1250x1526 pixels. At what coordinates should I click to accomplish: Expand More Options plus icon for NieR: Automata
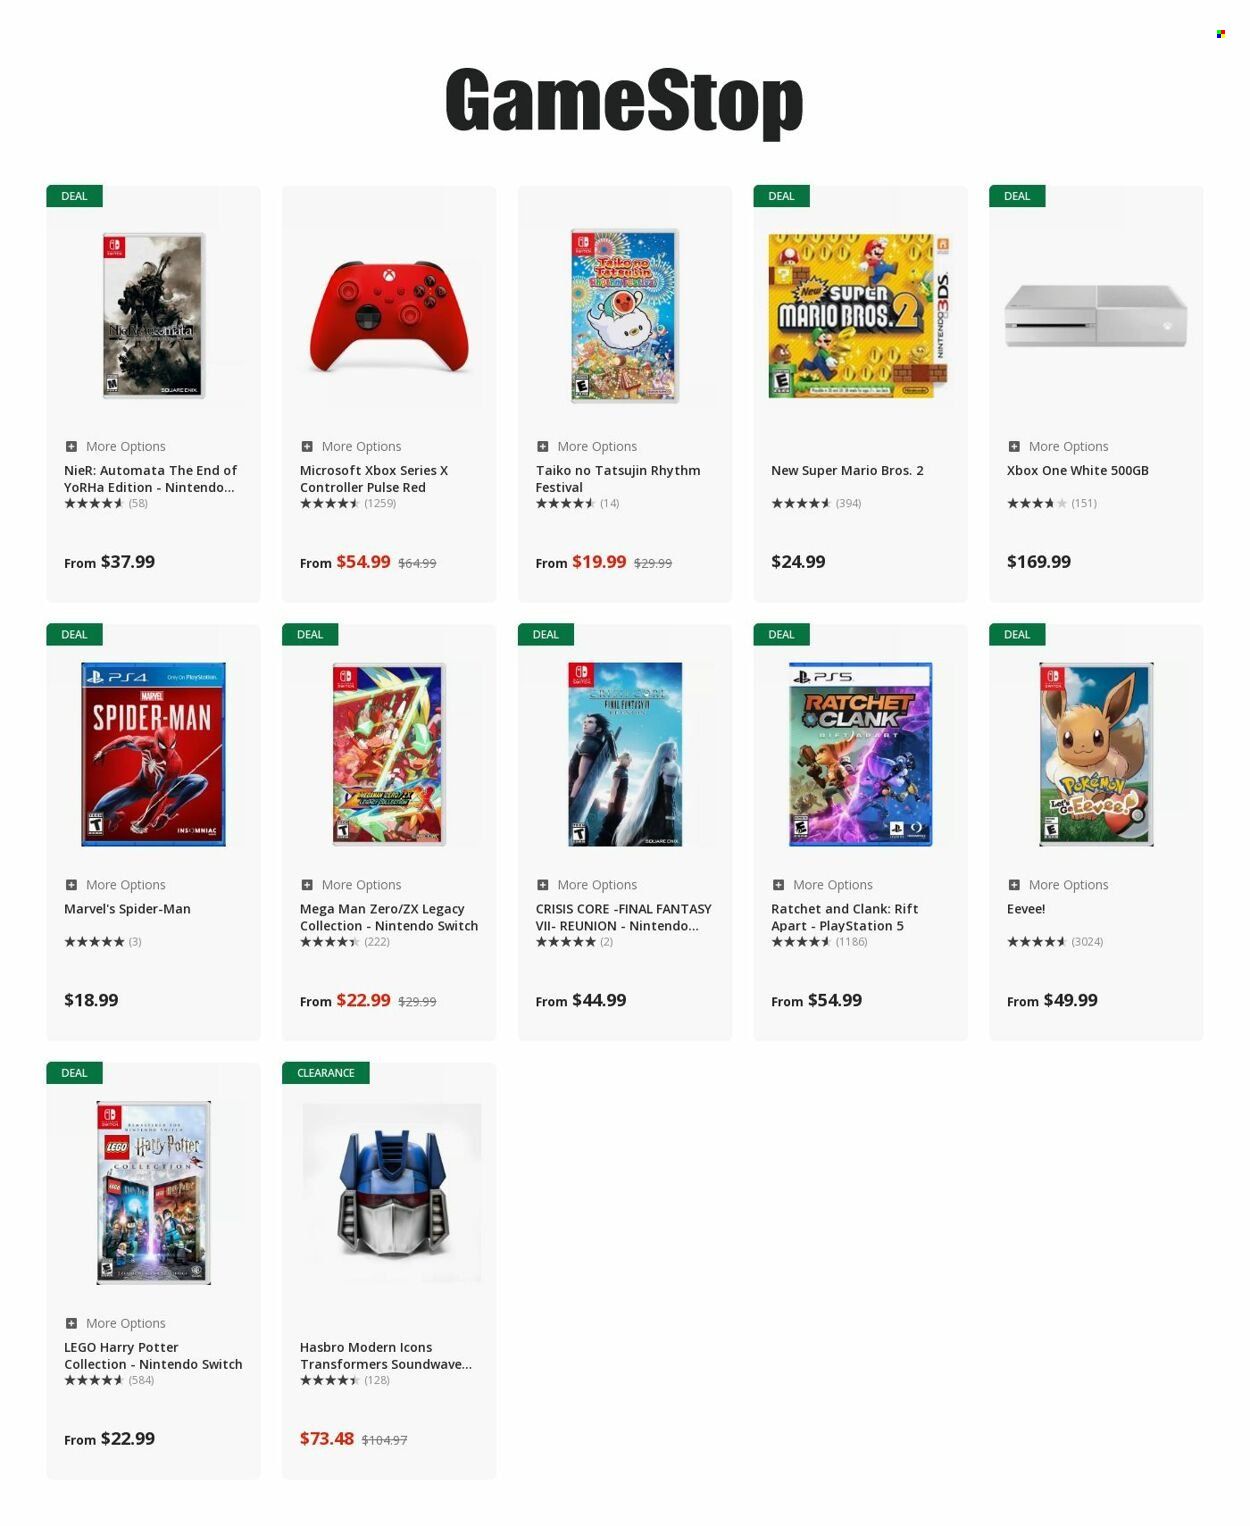point(71,447)
